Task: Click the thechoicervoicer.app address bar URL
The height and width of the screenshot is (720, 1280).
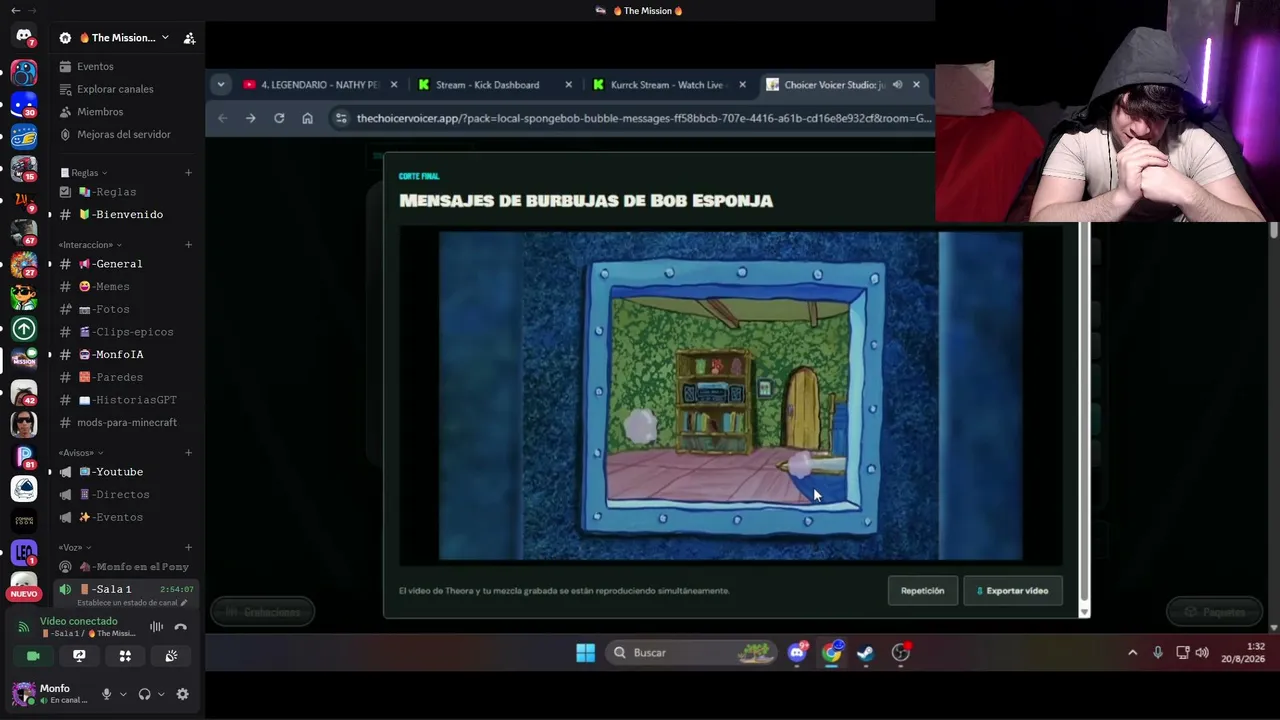Action: coord(644,118)
